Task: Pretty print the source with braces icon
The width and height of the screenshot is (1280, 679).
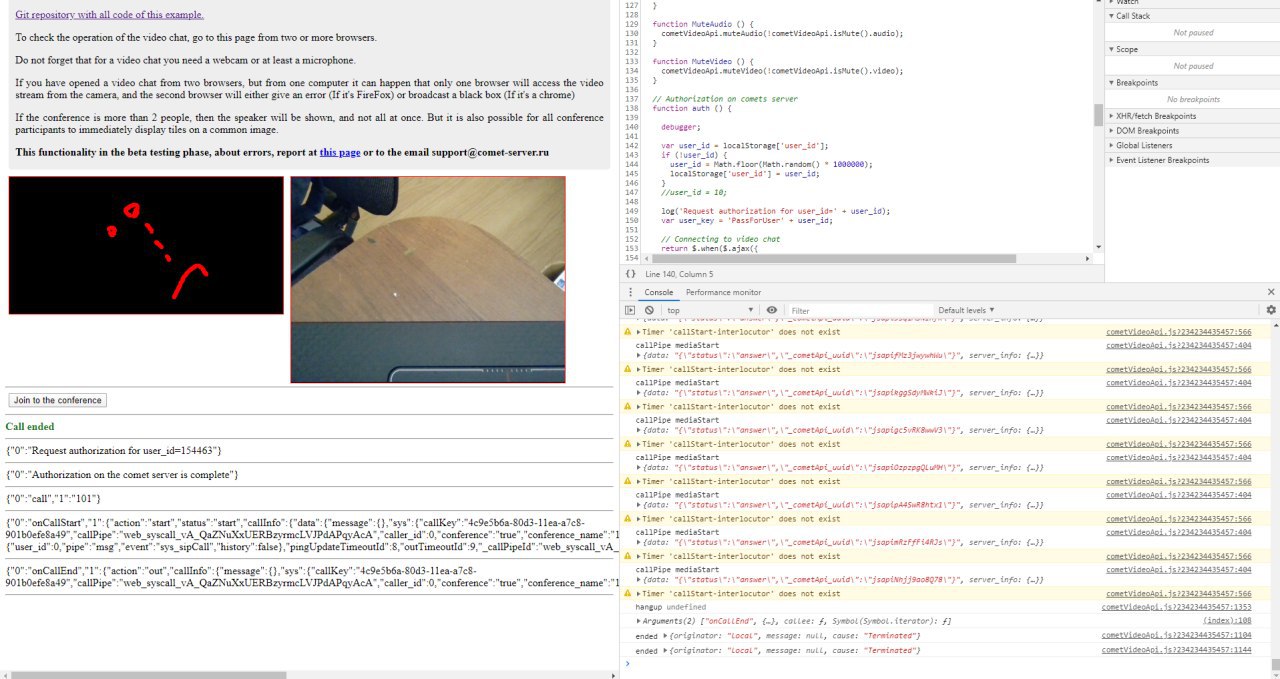Action: point(630,273)
